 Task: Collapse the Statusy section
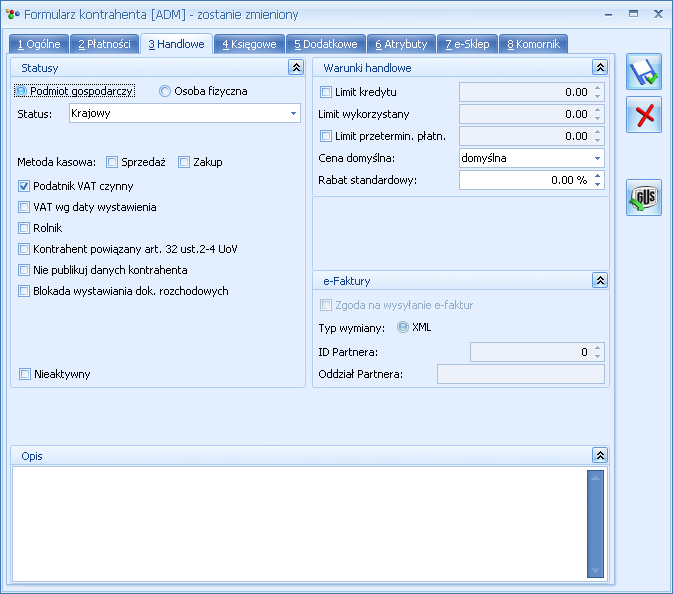point(296,67)
